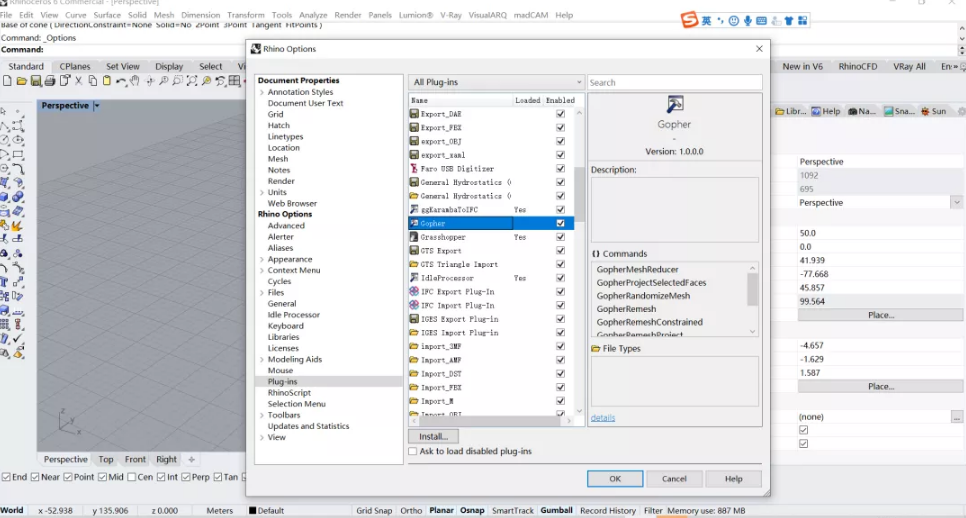Expand Annotation Styles tree node
Viewport: 966px width, 518px height.
coord(262,92)
